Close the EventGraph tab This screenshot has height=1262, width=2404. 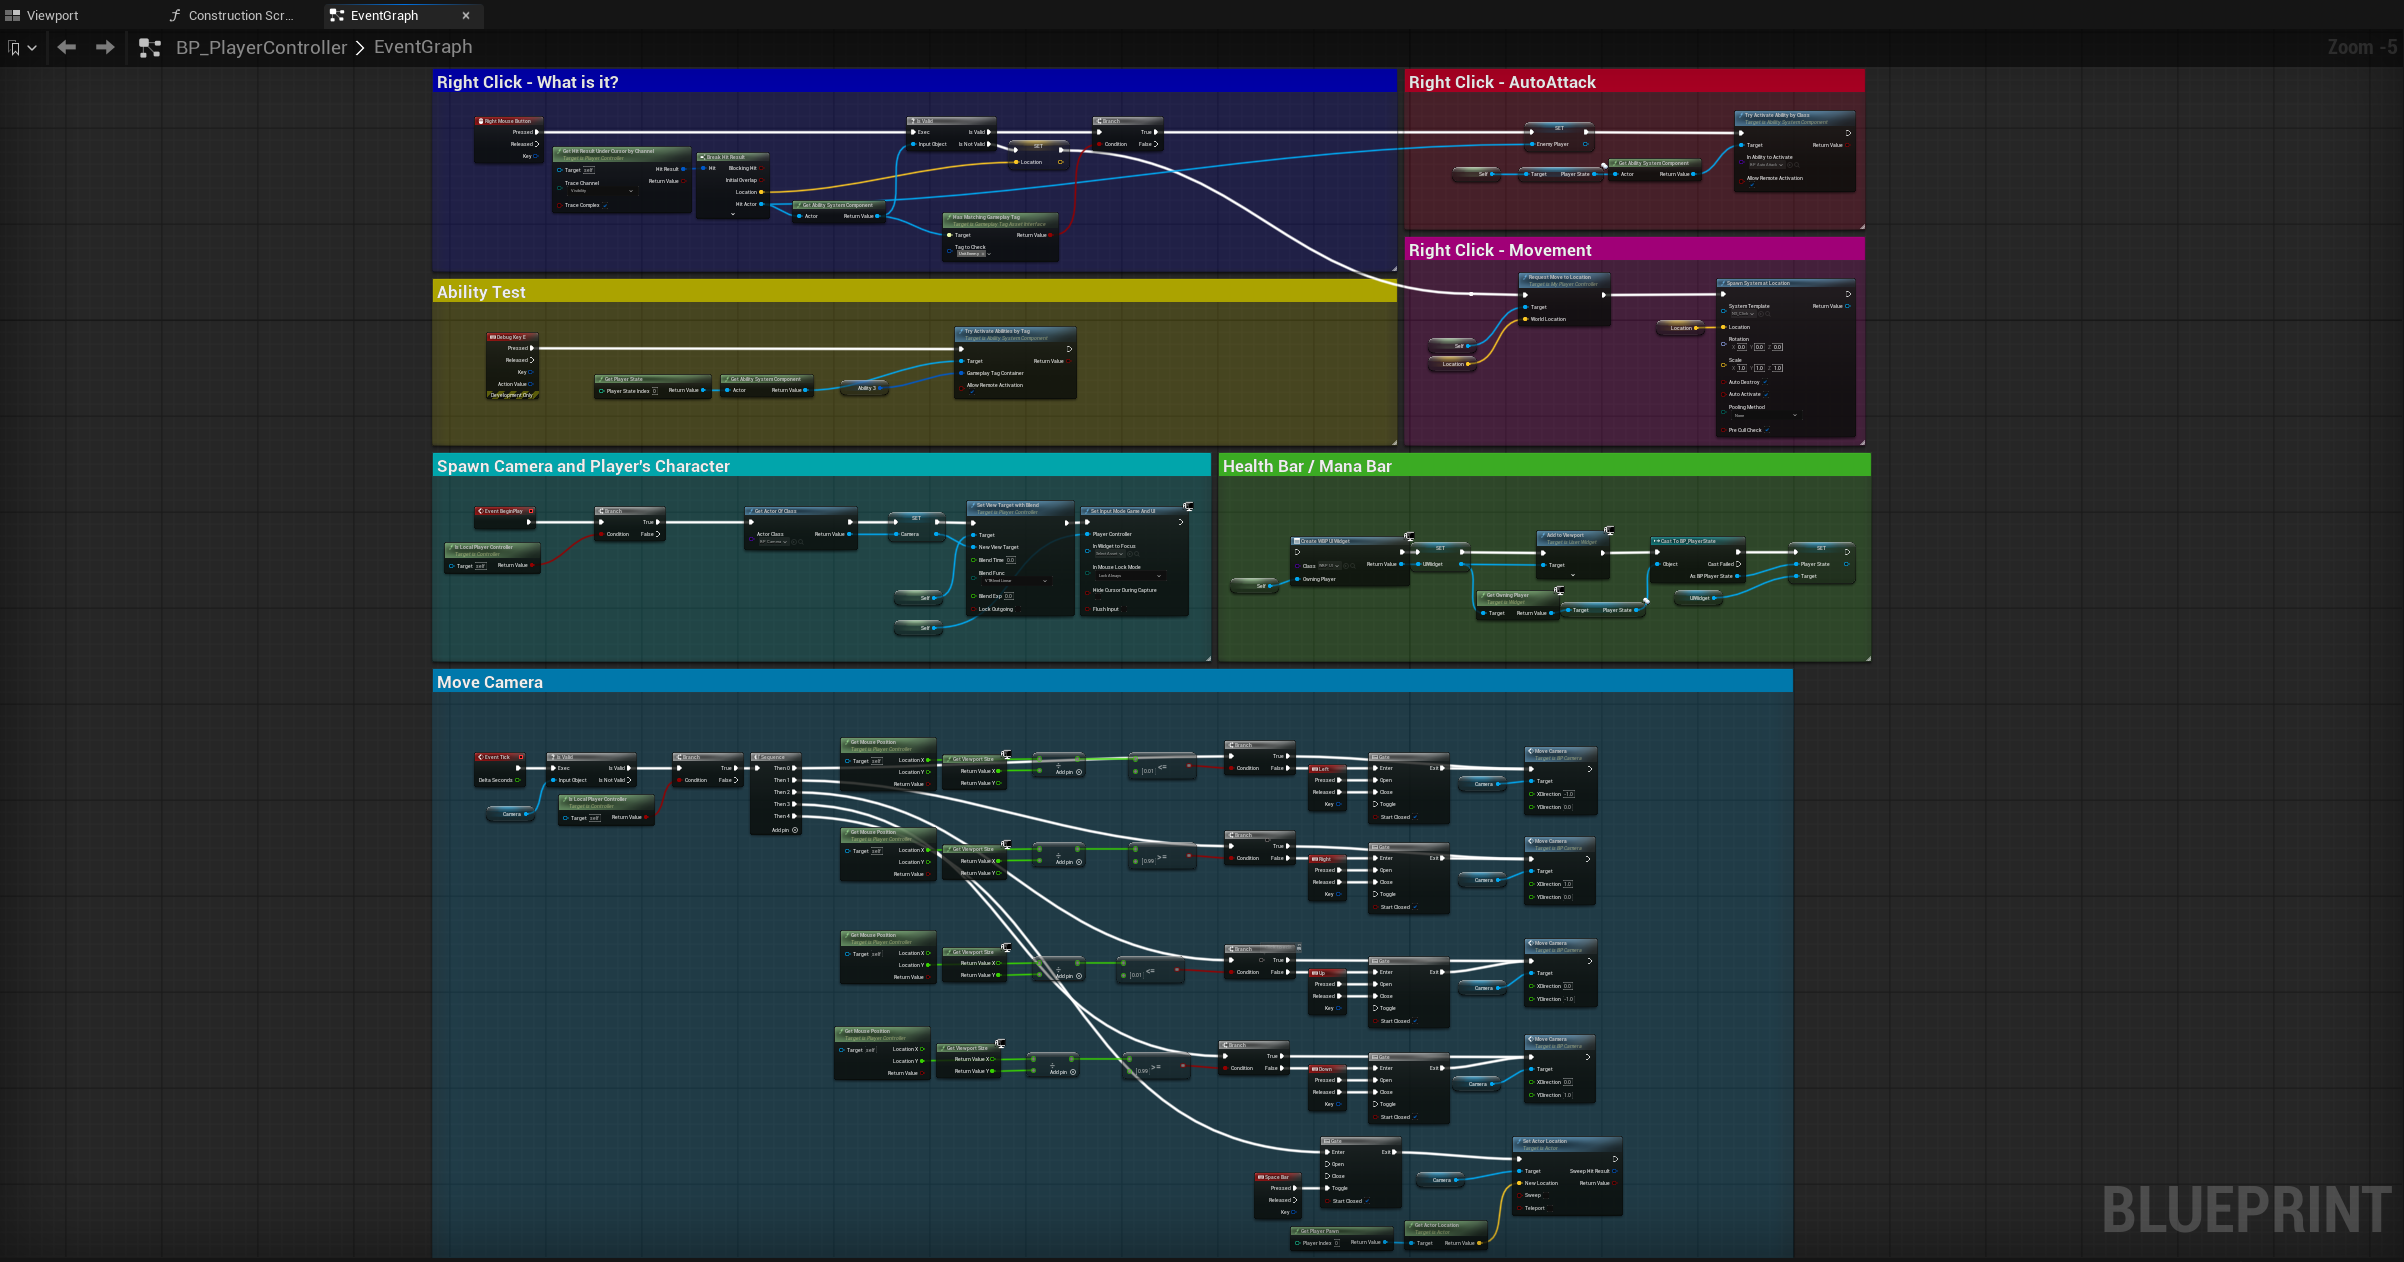click(x=466, y=15)
